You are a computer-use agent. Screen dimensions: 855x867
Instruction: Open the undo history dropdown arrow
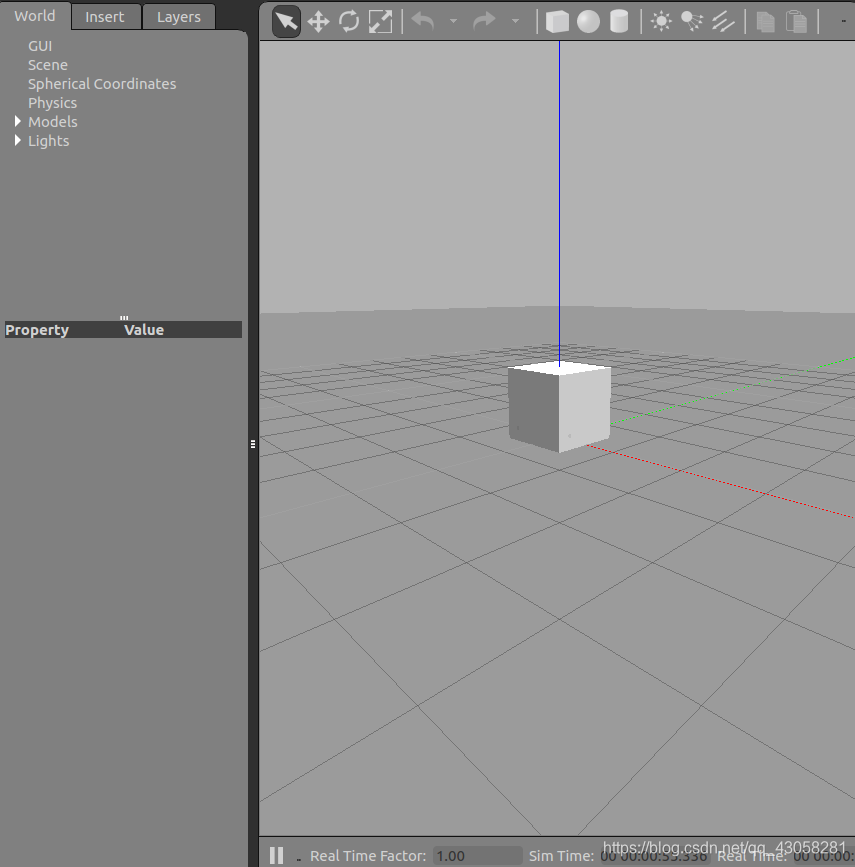pyautogui.click(x=453, y=22)
